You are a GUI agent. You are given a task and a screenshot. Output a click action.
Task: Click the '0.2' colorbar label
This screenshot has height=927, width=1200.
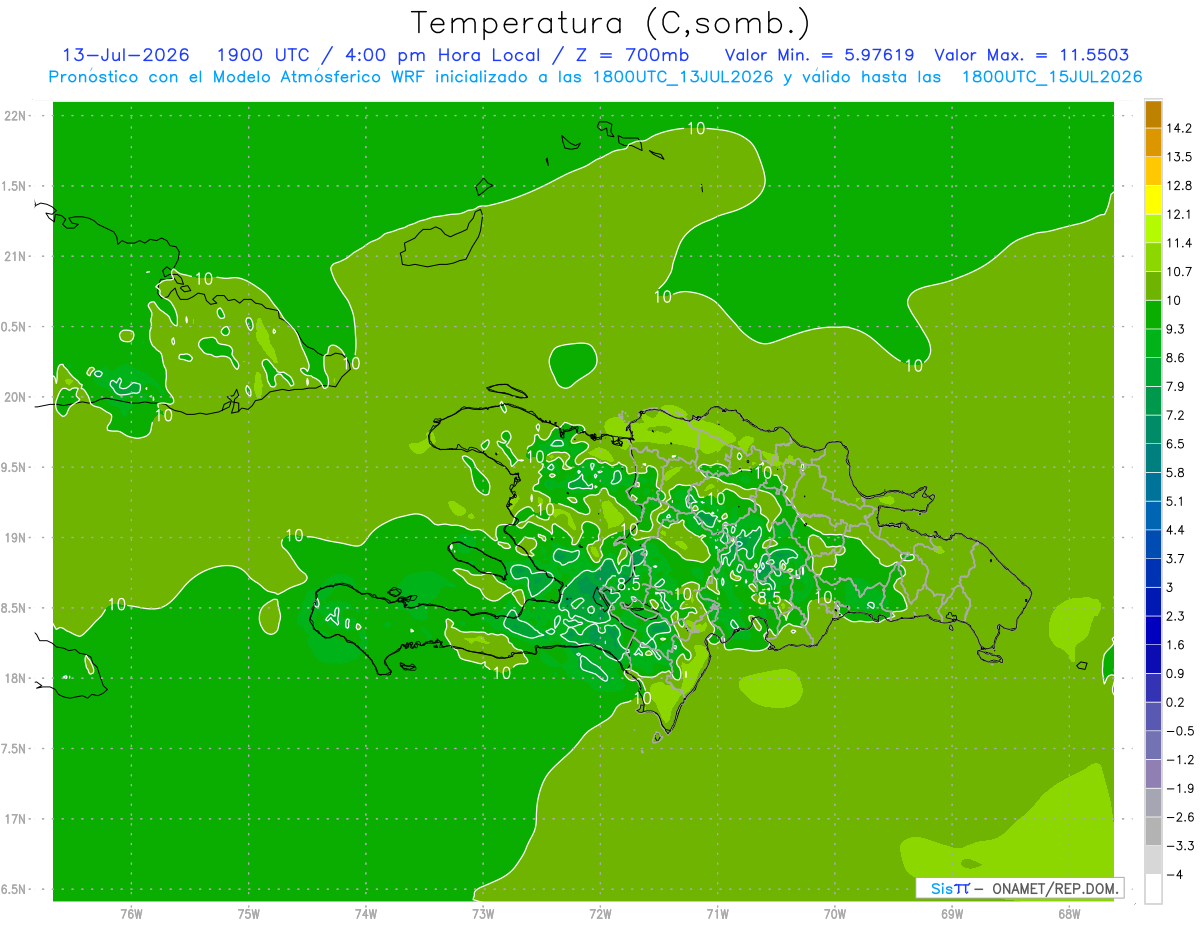click(x=1175, y=702)
